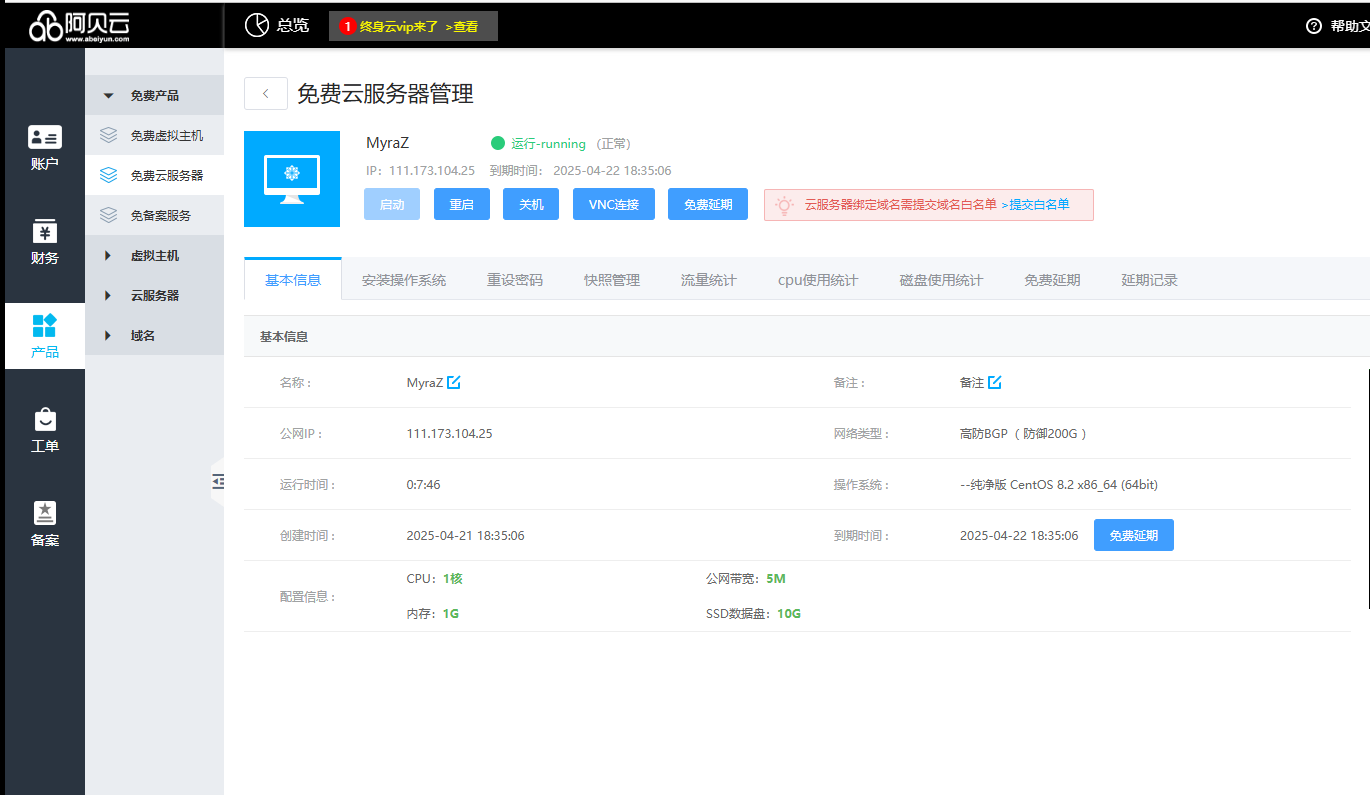Switch to the 流量统计 tab

[709, 280]
